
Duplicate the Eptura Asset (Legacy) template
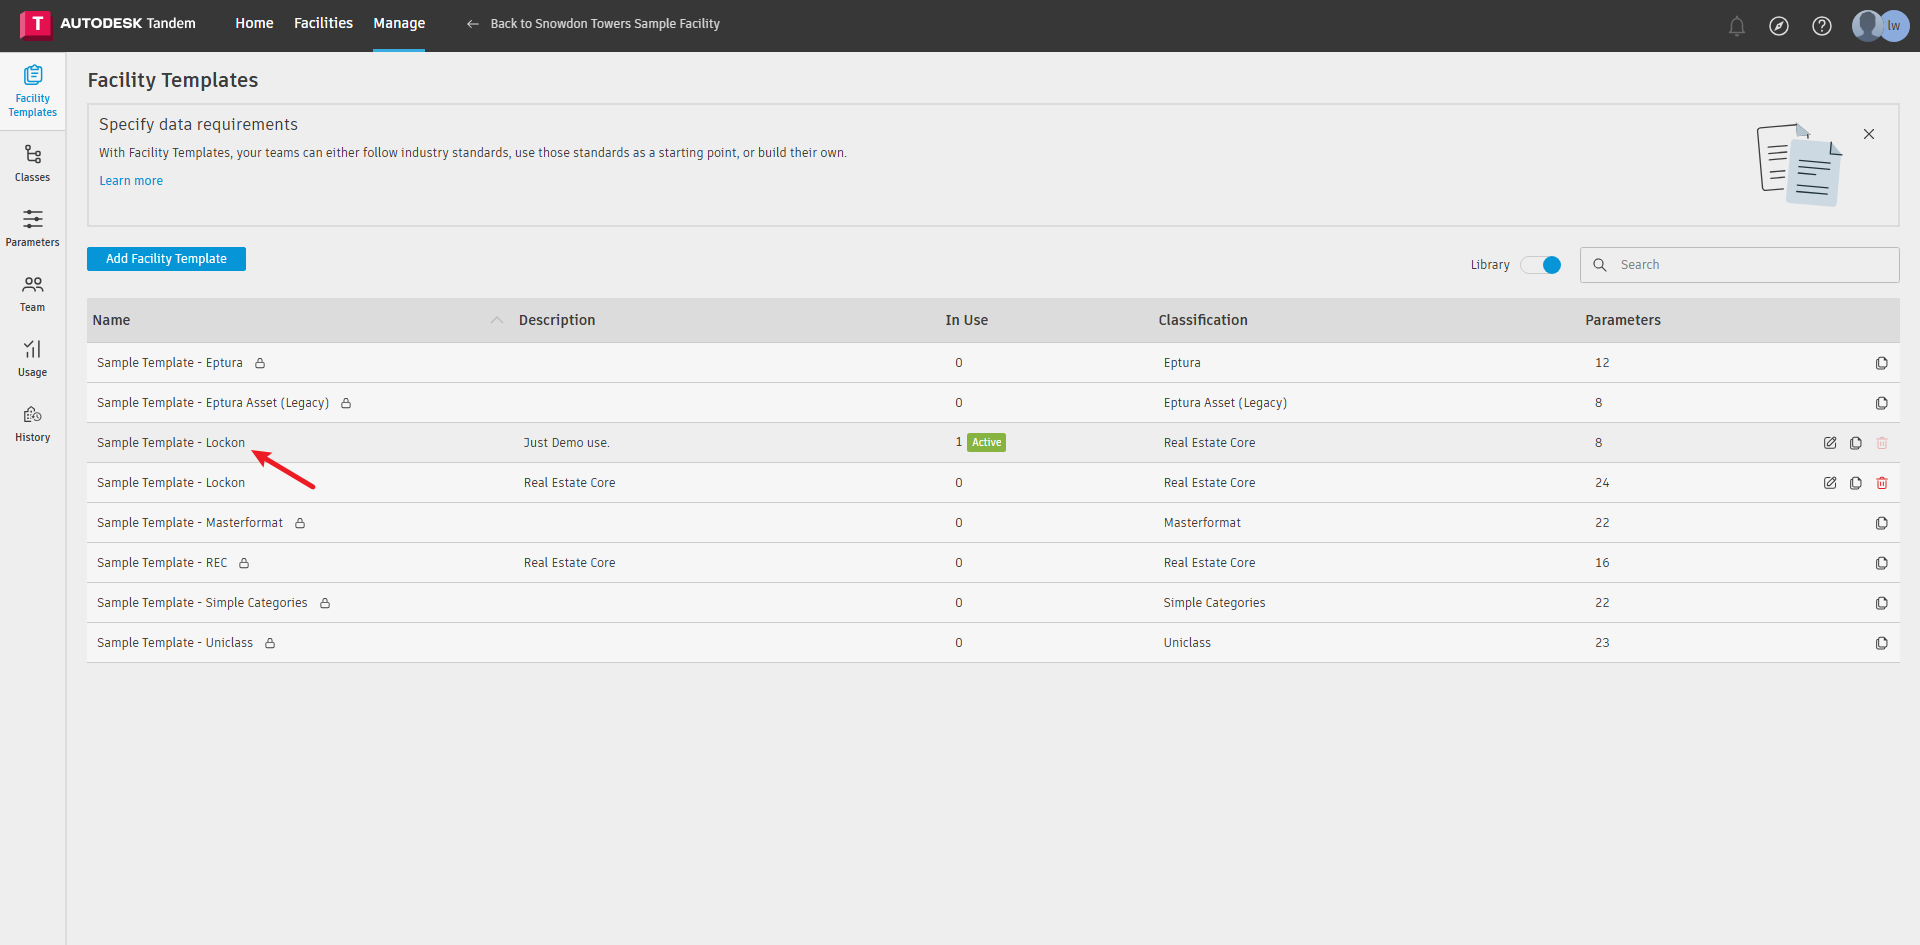coord(1882,403)
